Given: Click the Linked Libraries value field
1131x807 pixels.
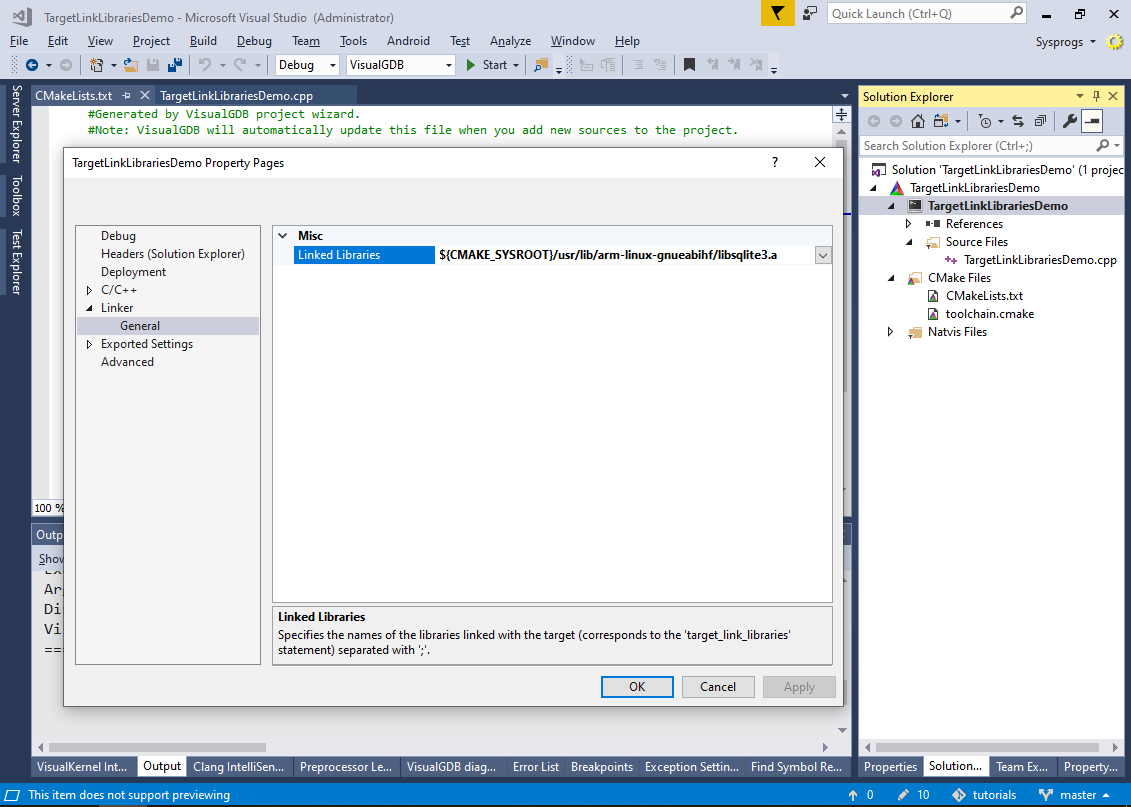Looking at the screenshot, I should coord(625,255).
